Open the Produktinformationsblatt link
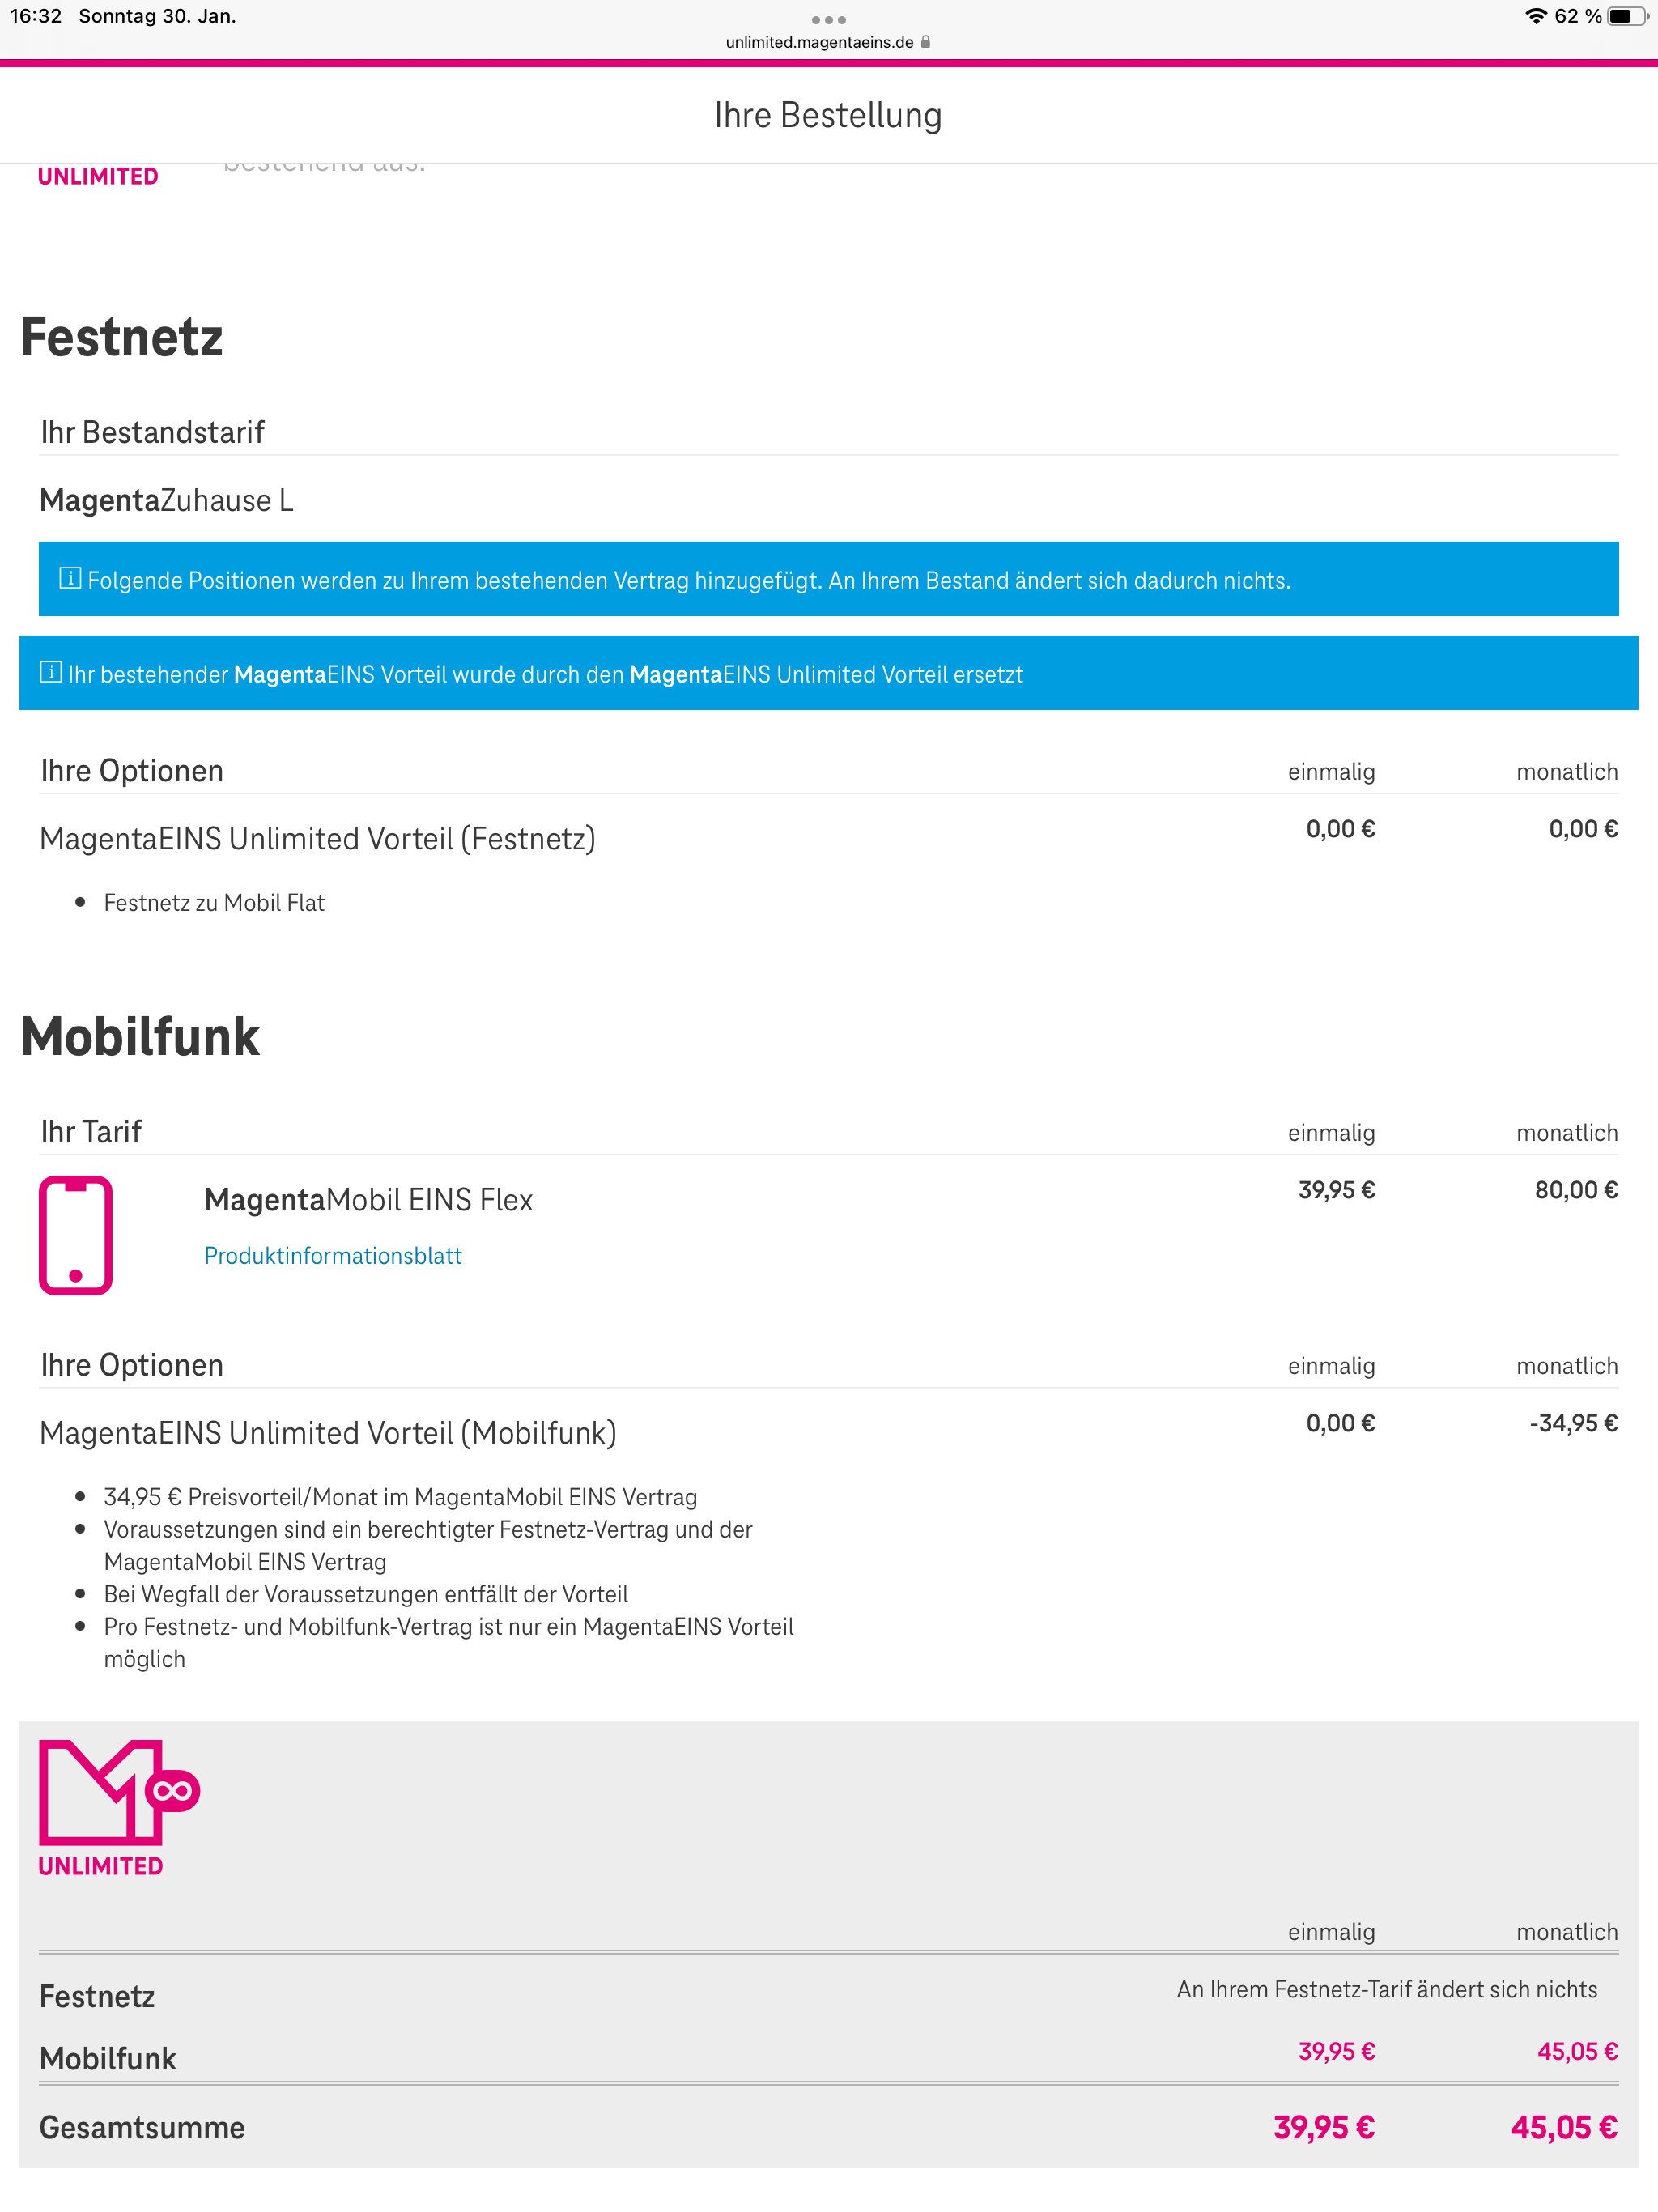This screenshot has width=1658, height=2212. [x=333, y=1256]
